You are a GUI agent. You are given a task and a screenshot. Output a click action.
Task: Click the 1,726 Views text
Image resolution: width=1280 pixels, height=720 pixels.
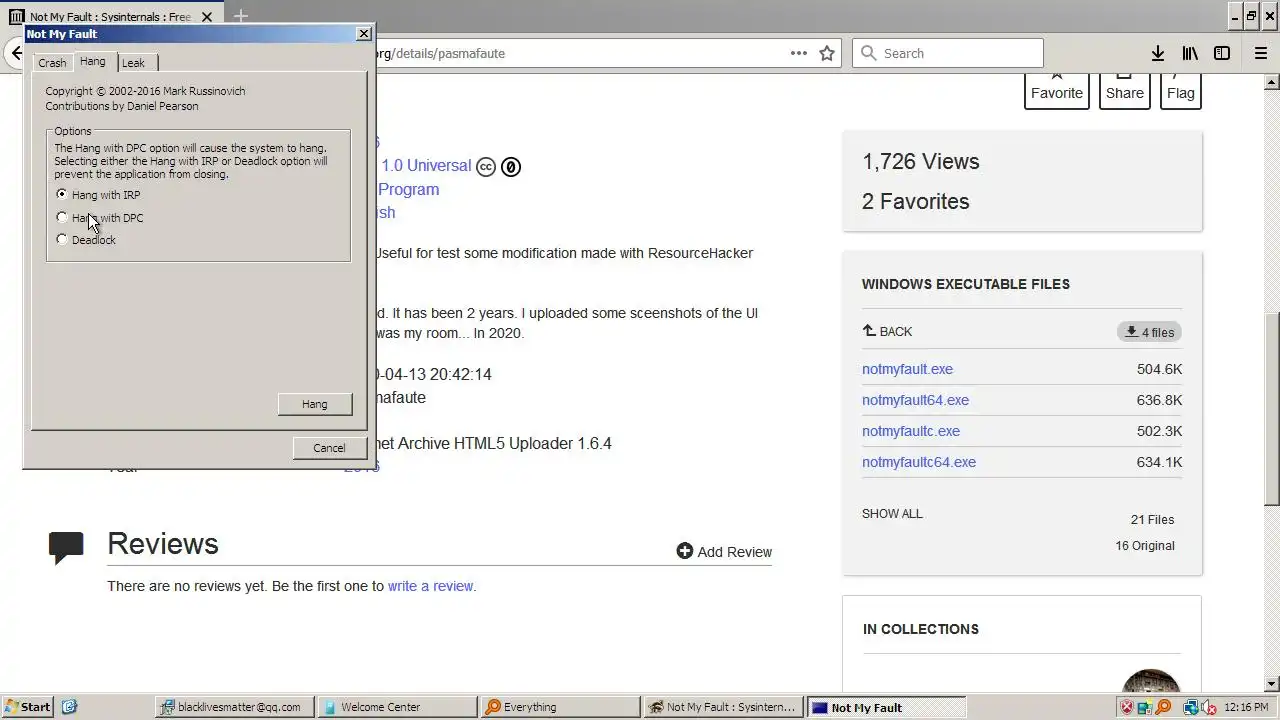click(921, 162)
